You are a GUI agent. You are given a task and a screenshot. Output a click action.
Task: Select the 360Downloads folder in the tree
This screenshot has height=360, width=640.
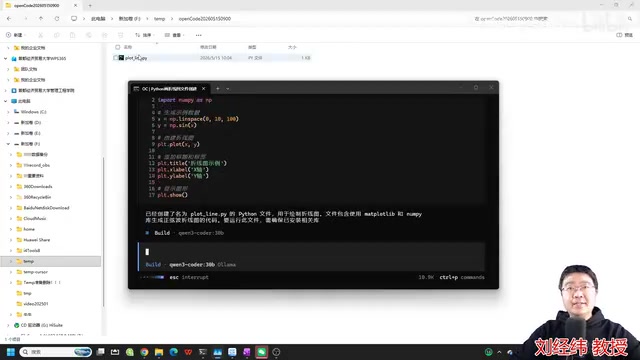pos(38,187)
